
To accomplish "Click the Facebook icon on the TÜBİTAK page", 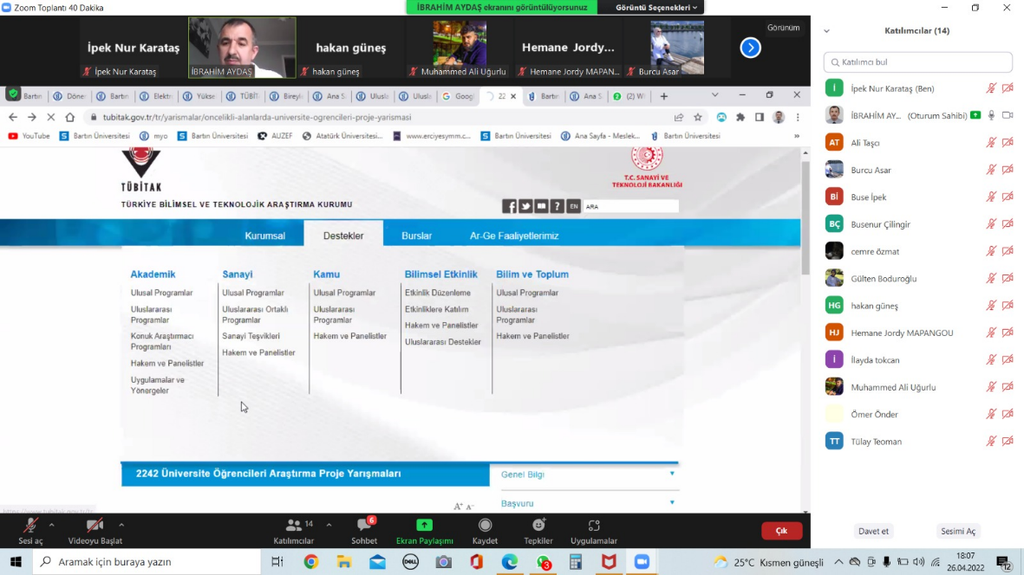I will tap(509, 206).
